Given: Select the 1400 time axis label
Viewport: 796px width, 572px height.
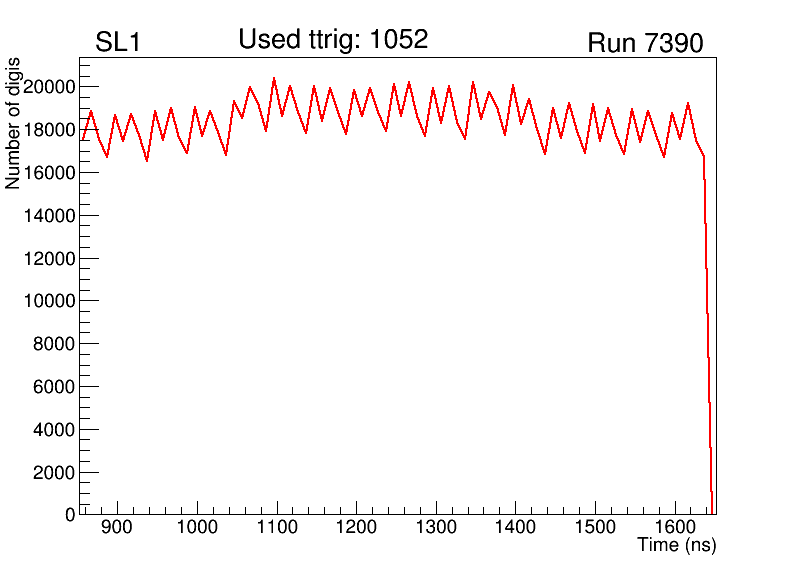Looking at the screenshot, I should point(515,527).
